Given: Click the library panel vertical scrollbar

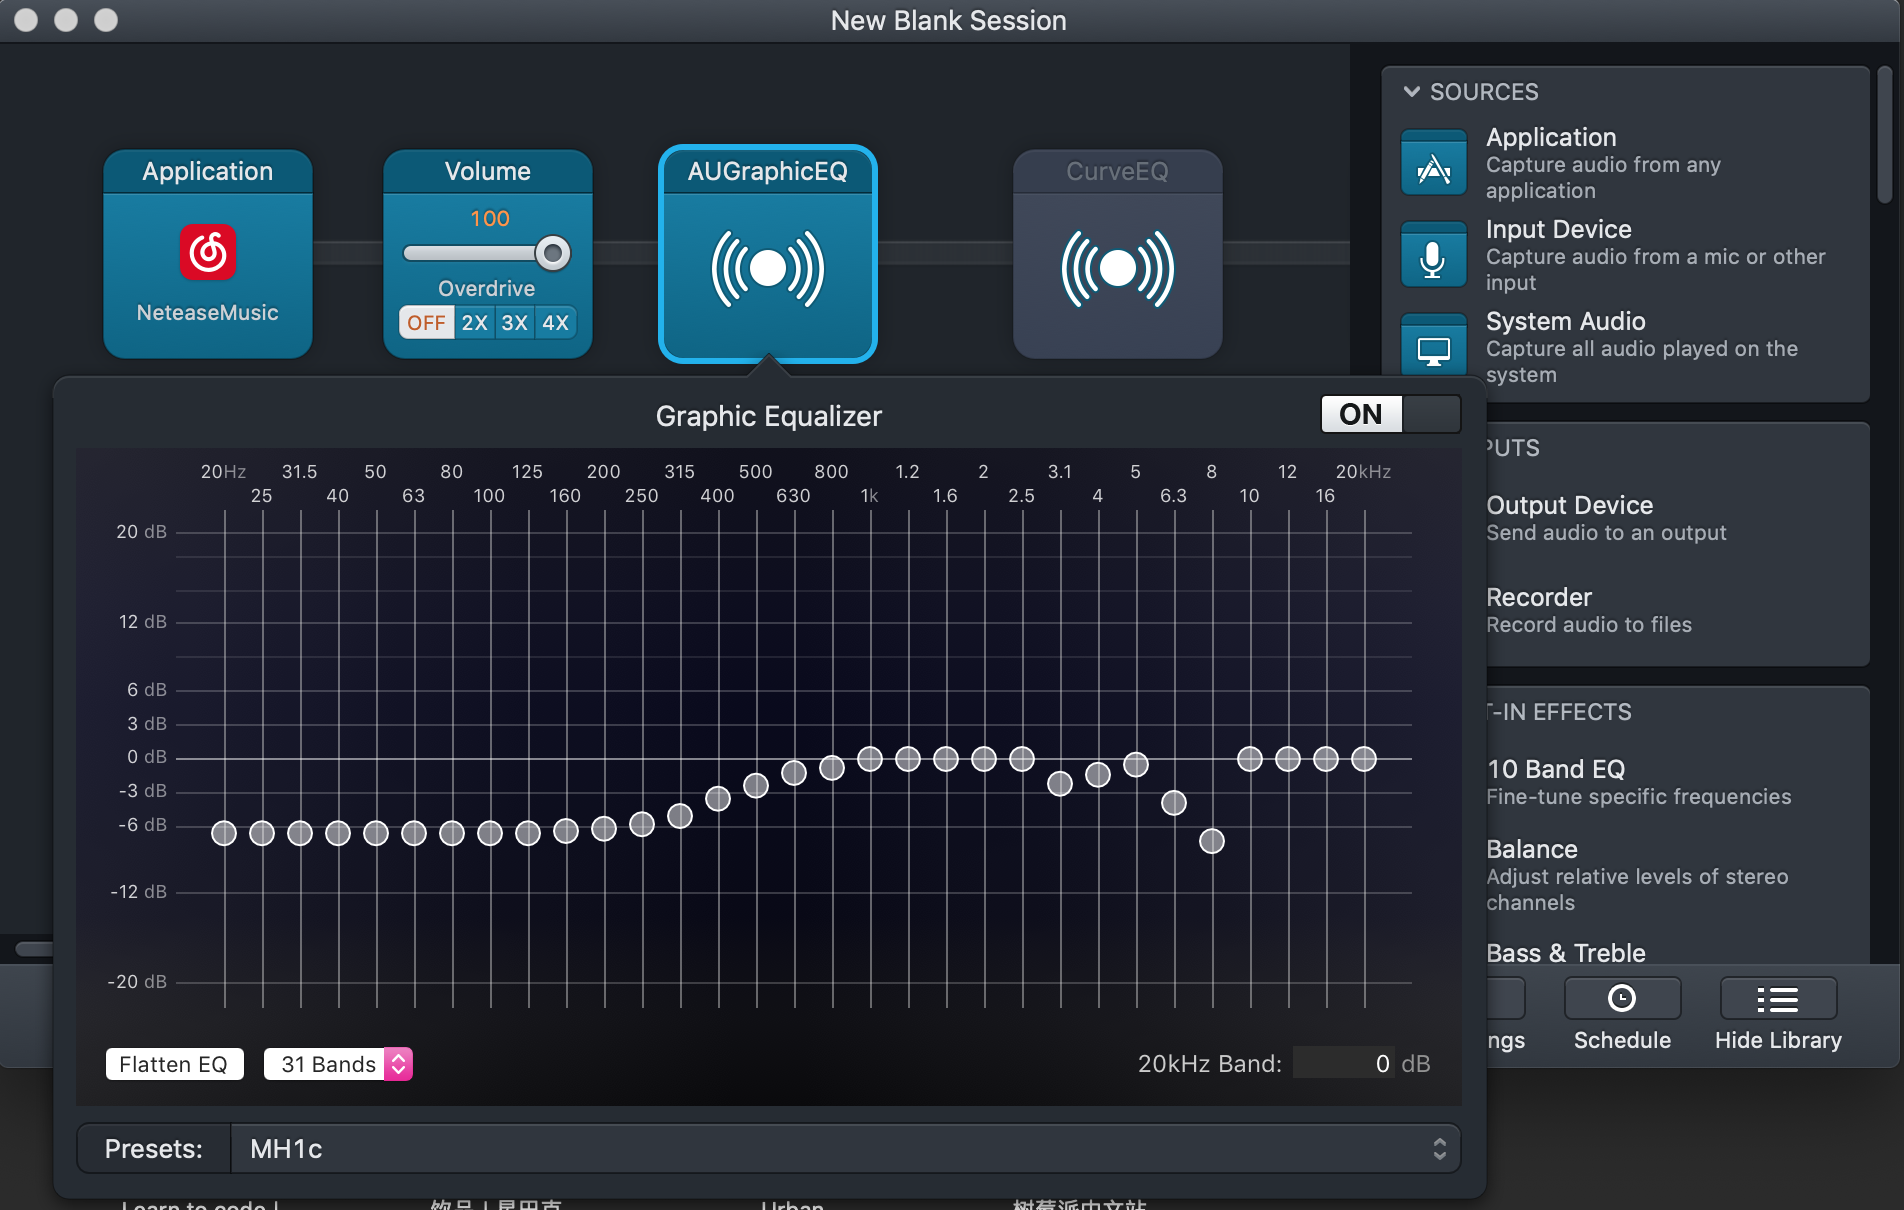Looking at the screenshot, I should tap(1884, 135).
